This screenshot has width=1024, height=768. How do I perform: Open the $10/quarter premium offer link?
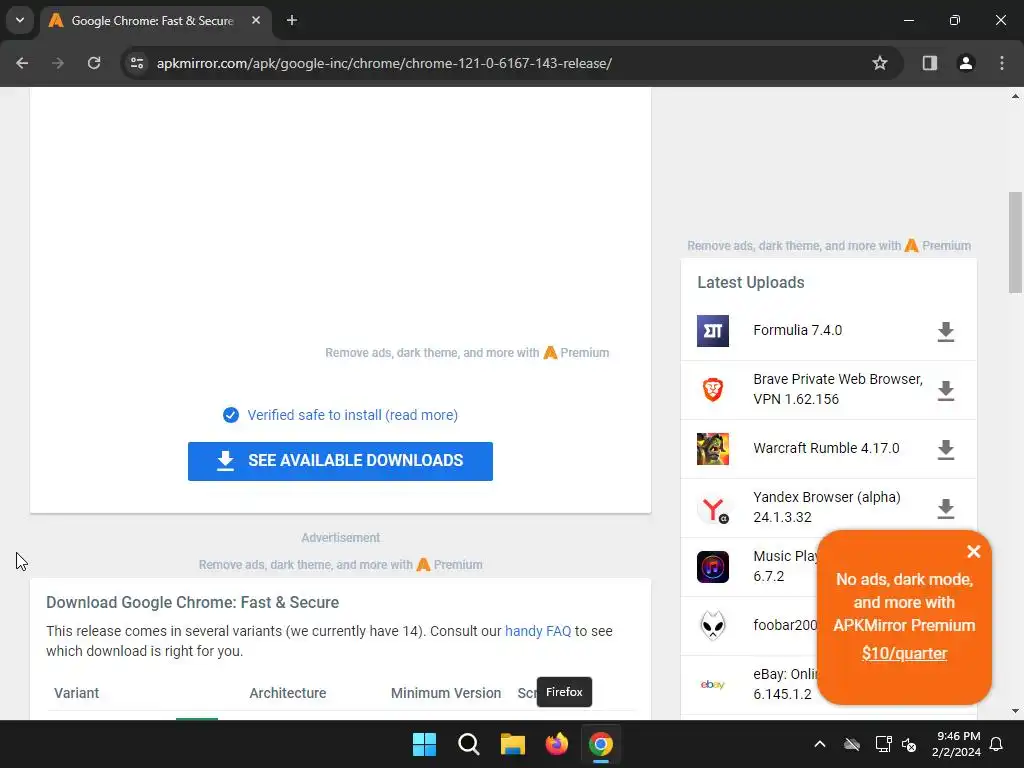904,654
